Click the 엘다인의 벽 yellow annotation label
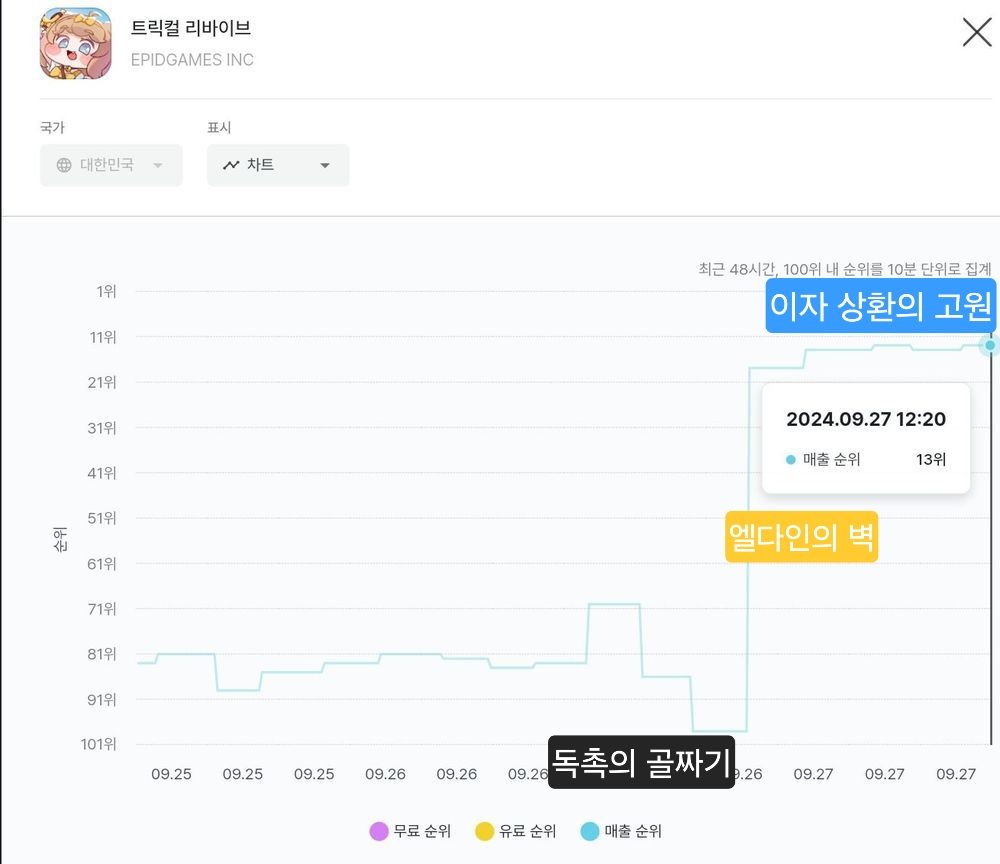 (x=802, y=536)
